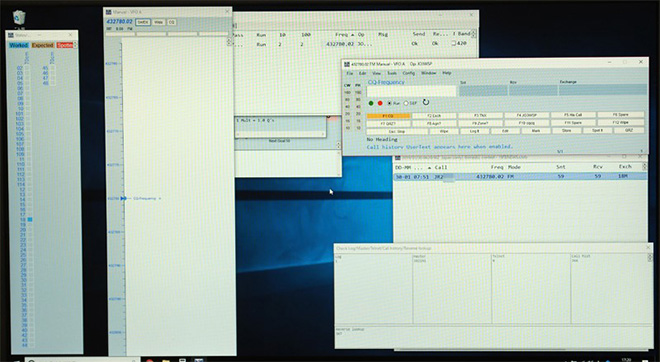660x362 pixels.
Task: Click the Wide button in Bandmap
Action: point(158,22)
